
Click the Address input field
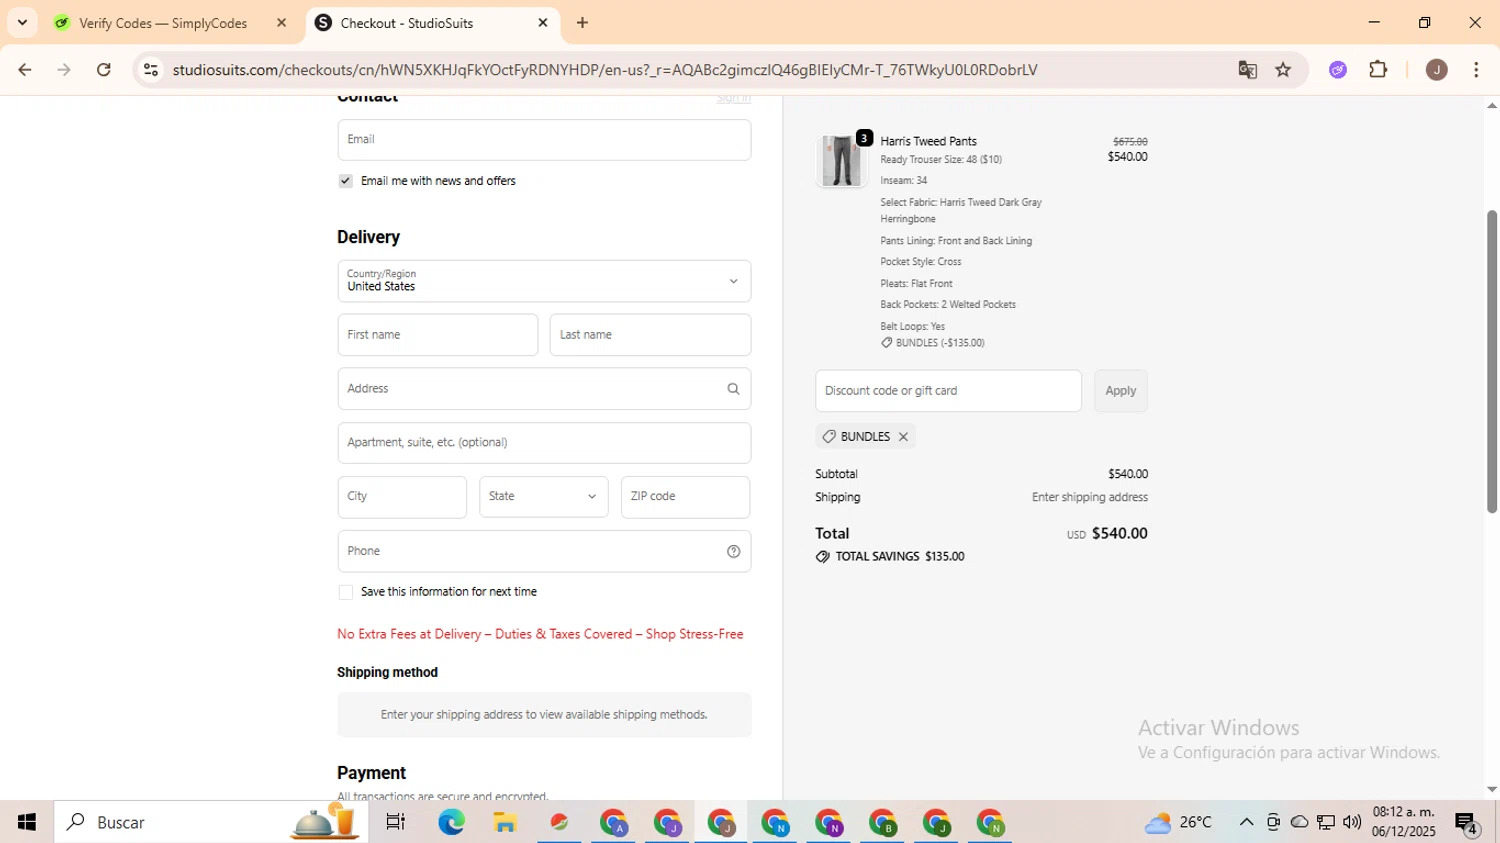pyautogui.click(x=544, y=389)
